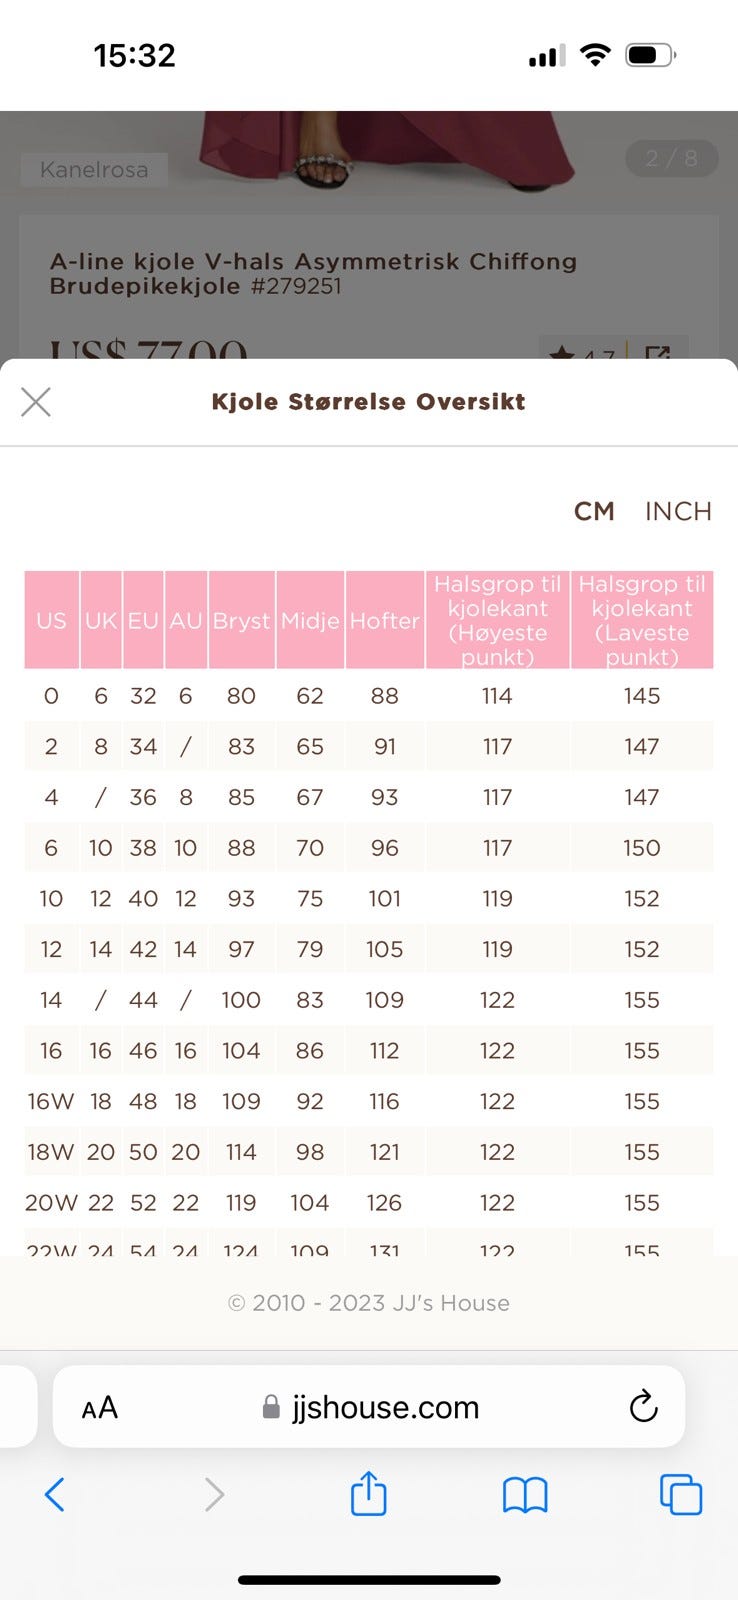Open AA reader text options
The height and width of the screenshot is (1600, 738).
point(100,1408)
